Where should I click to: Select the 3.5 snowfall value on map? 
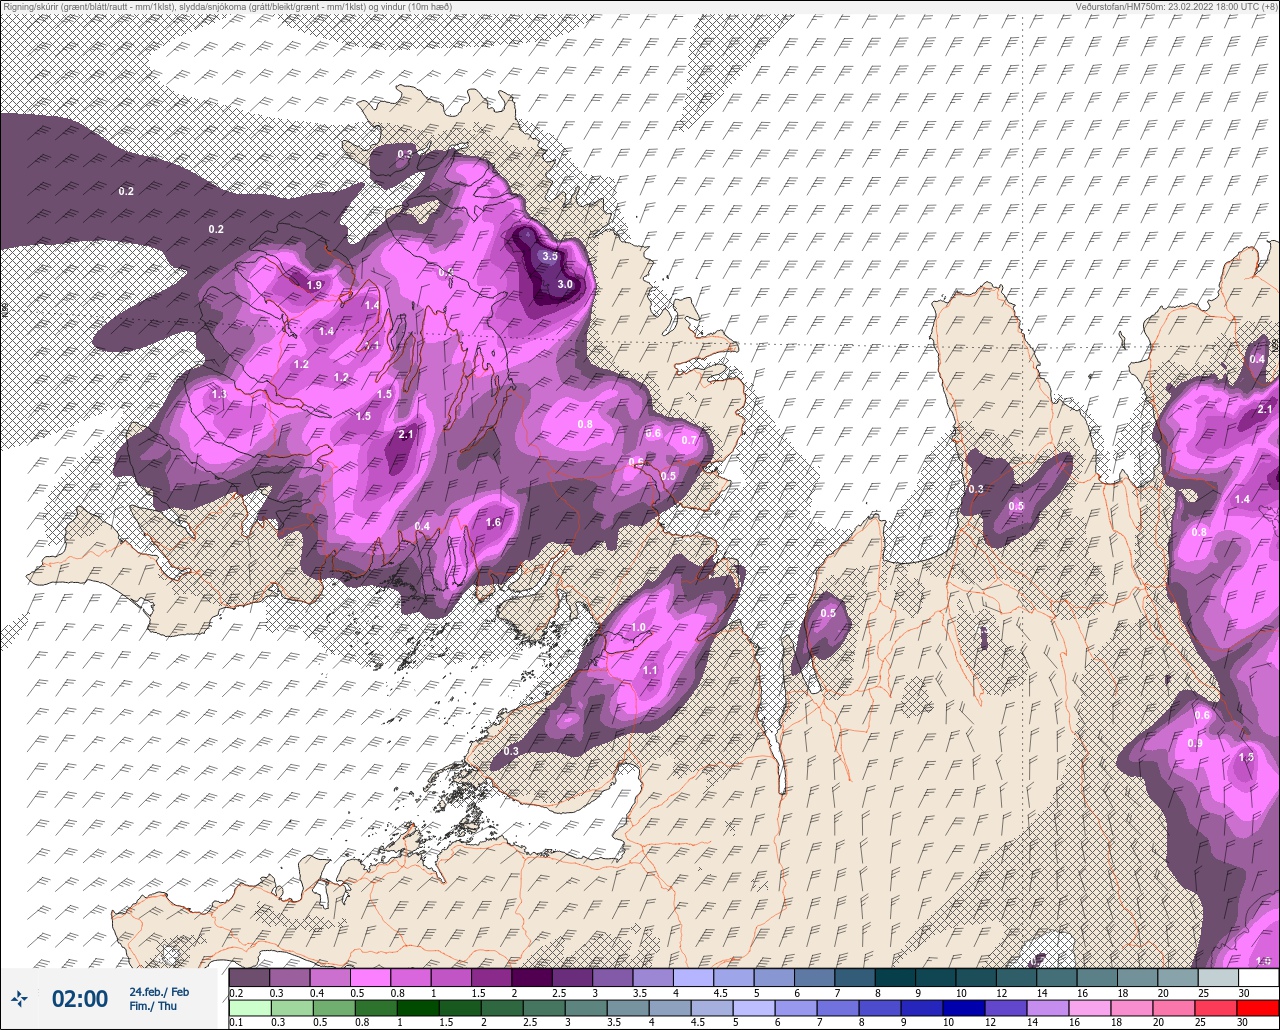tap(550, 256)
